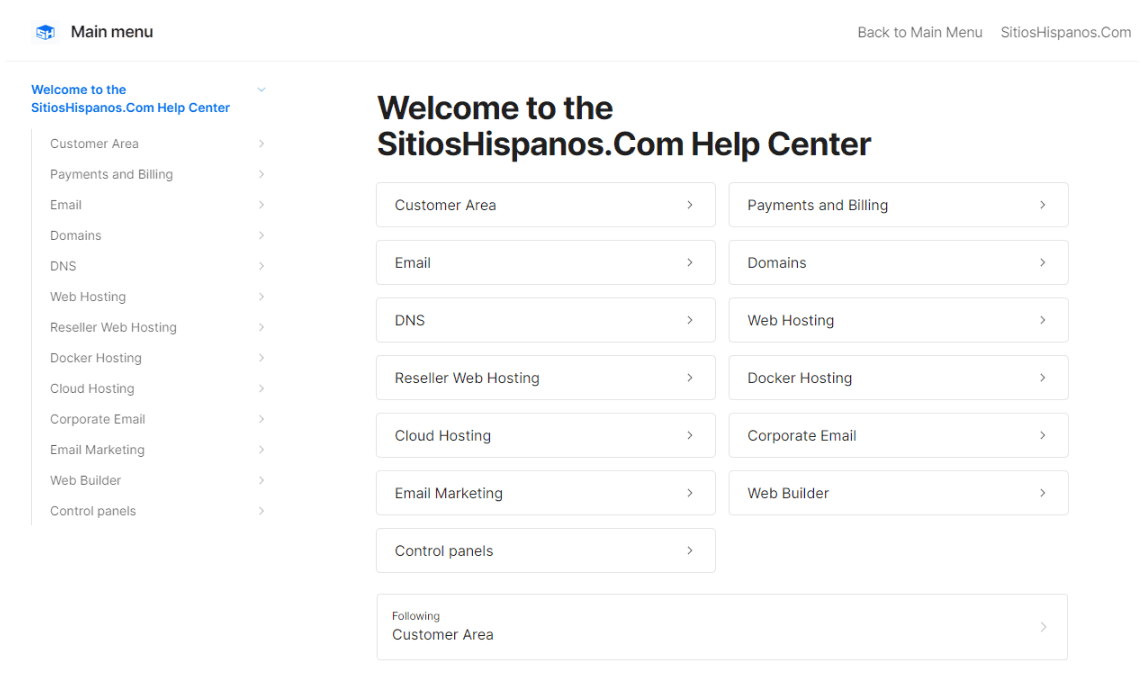This screenshot has width=1143, height=675.
Task: Open Web Hosting in the sidebar
Action: [88, 297]
